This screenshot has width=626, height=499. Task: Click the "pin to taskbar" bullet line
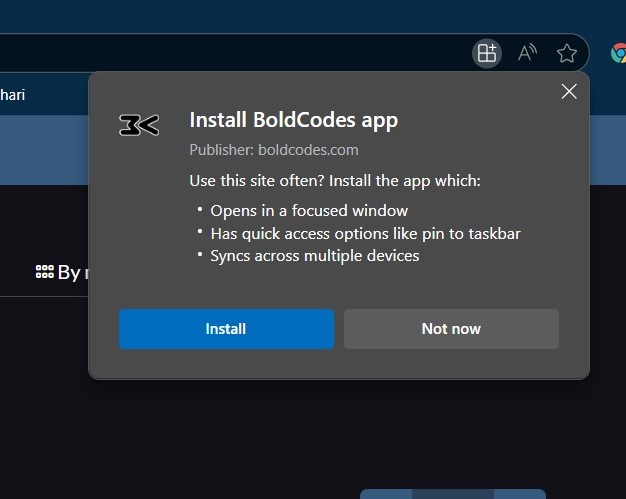(365, 233)
